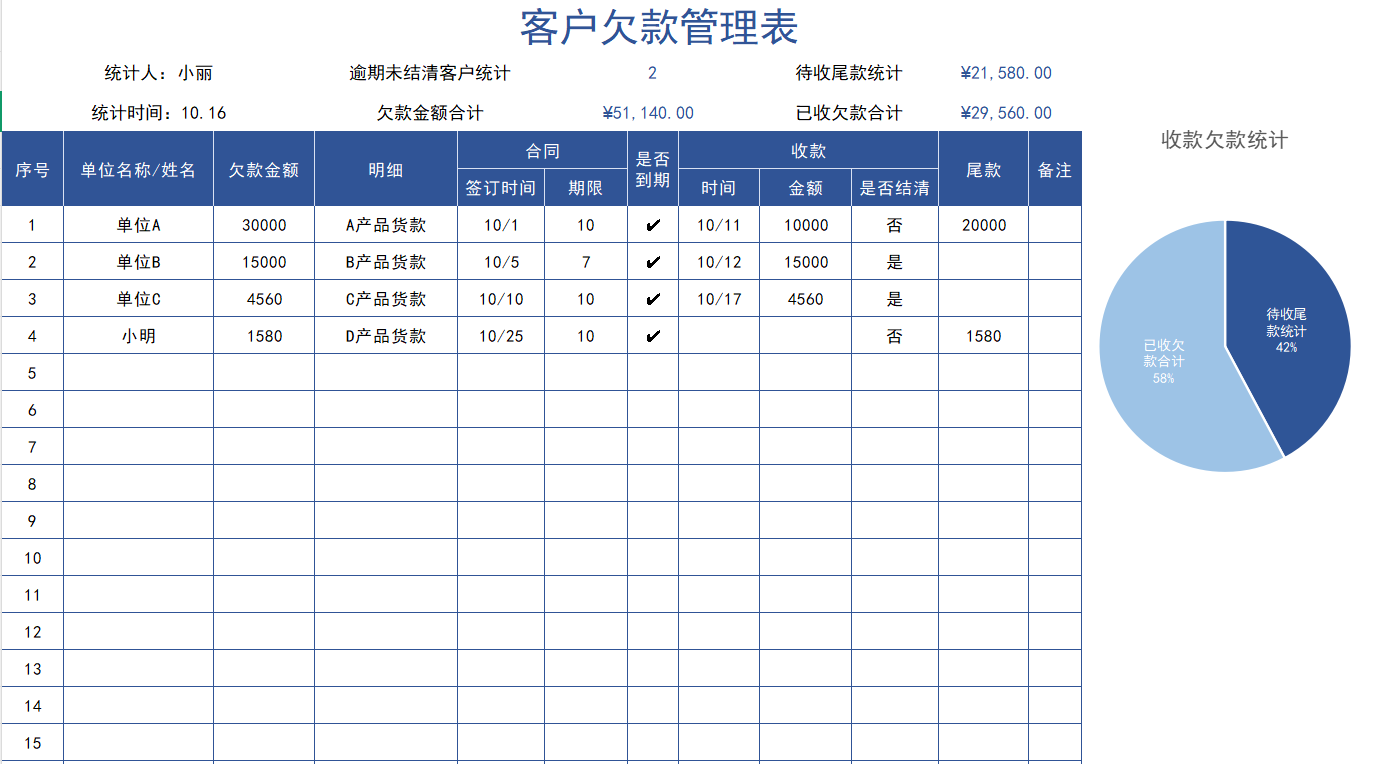Click the due checkmark in 单位C row
Screen dimensions: 1382x764
click(653, 299)
